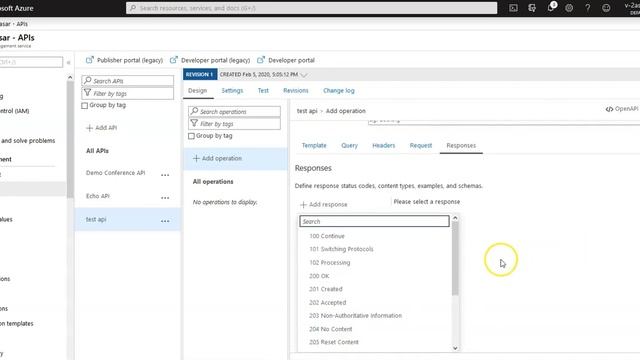Click test api breadcrumb
The width and height of the screenshot is (640, 360).
(x=307, y=111)
